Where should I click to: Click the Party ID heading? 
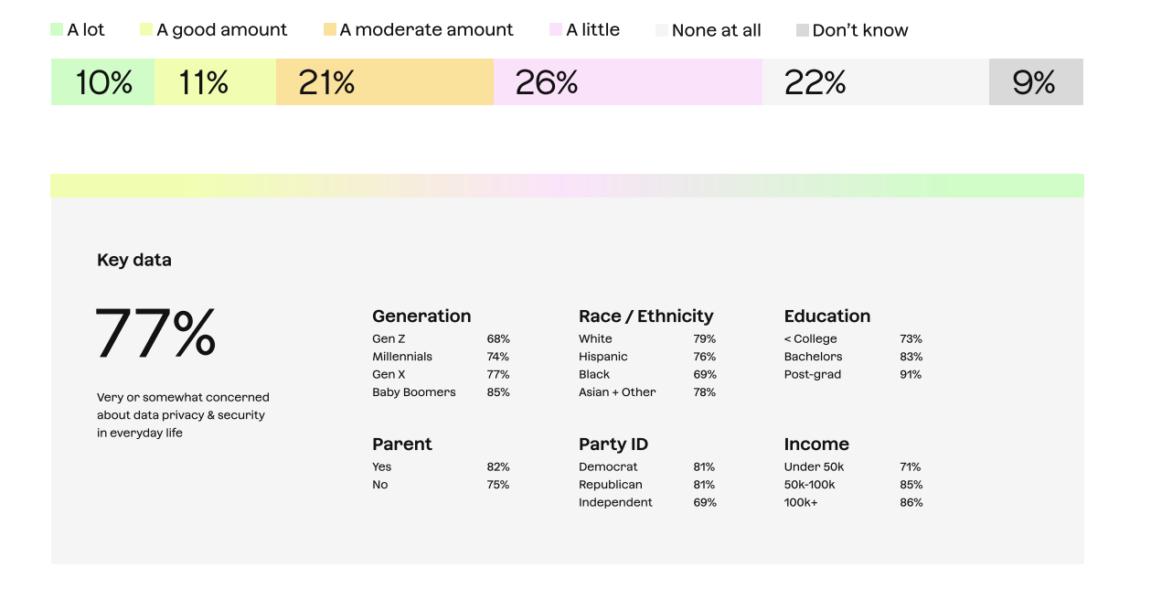[612, 444]
